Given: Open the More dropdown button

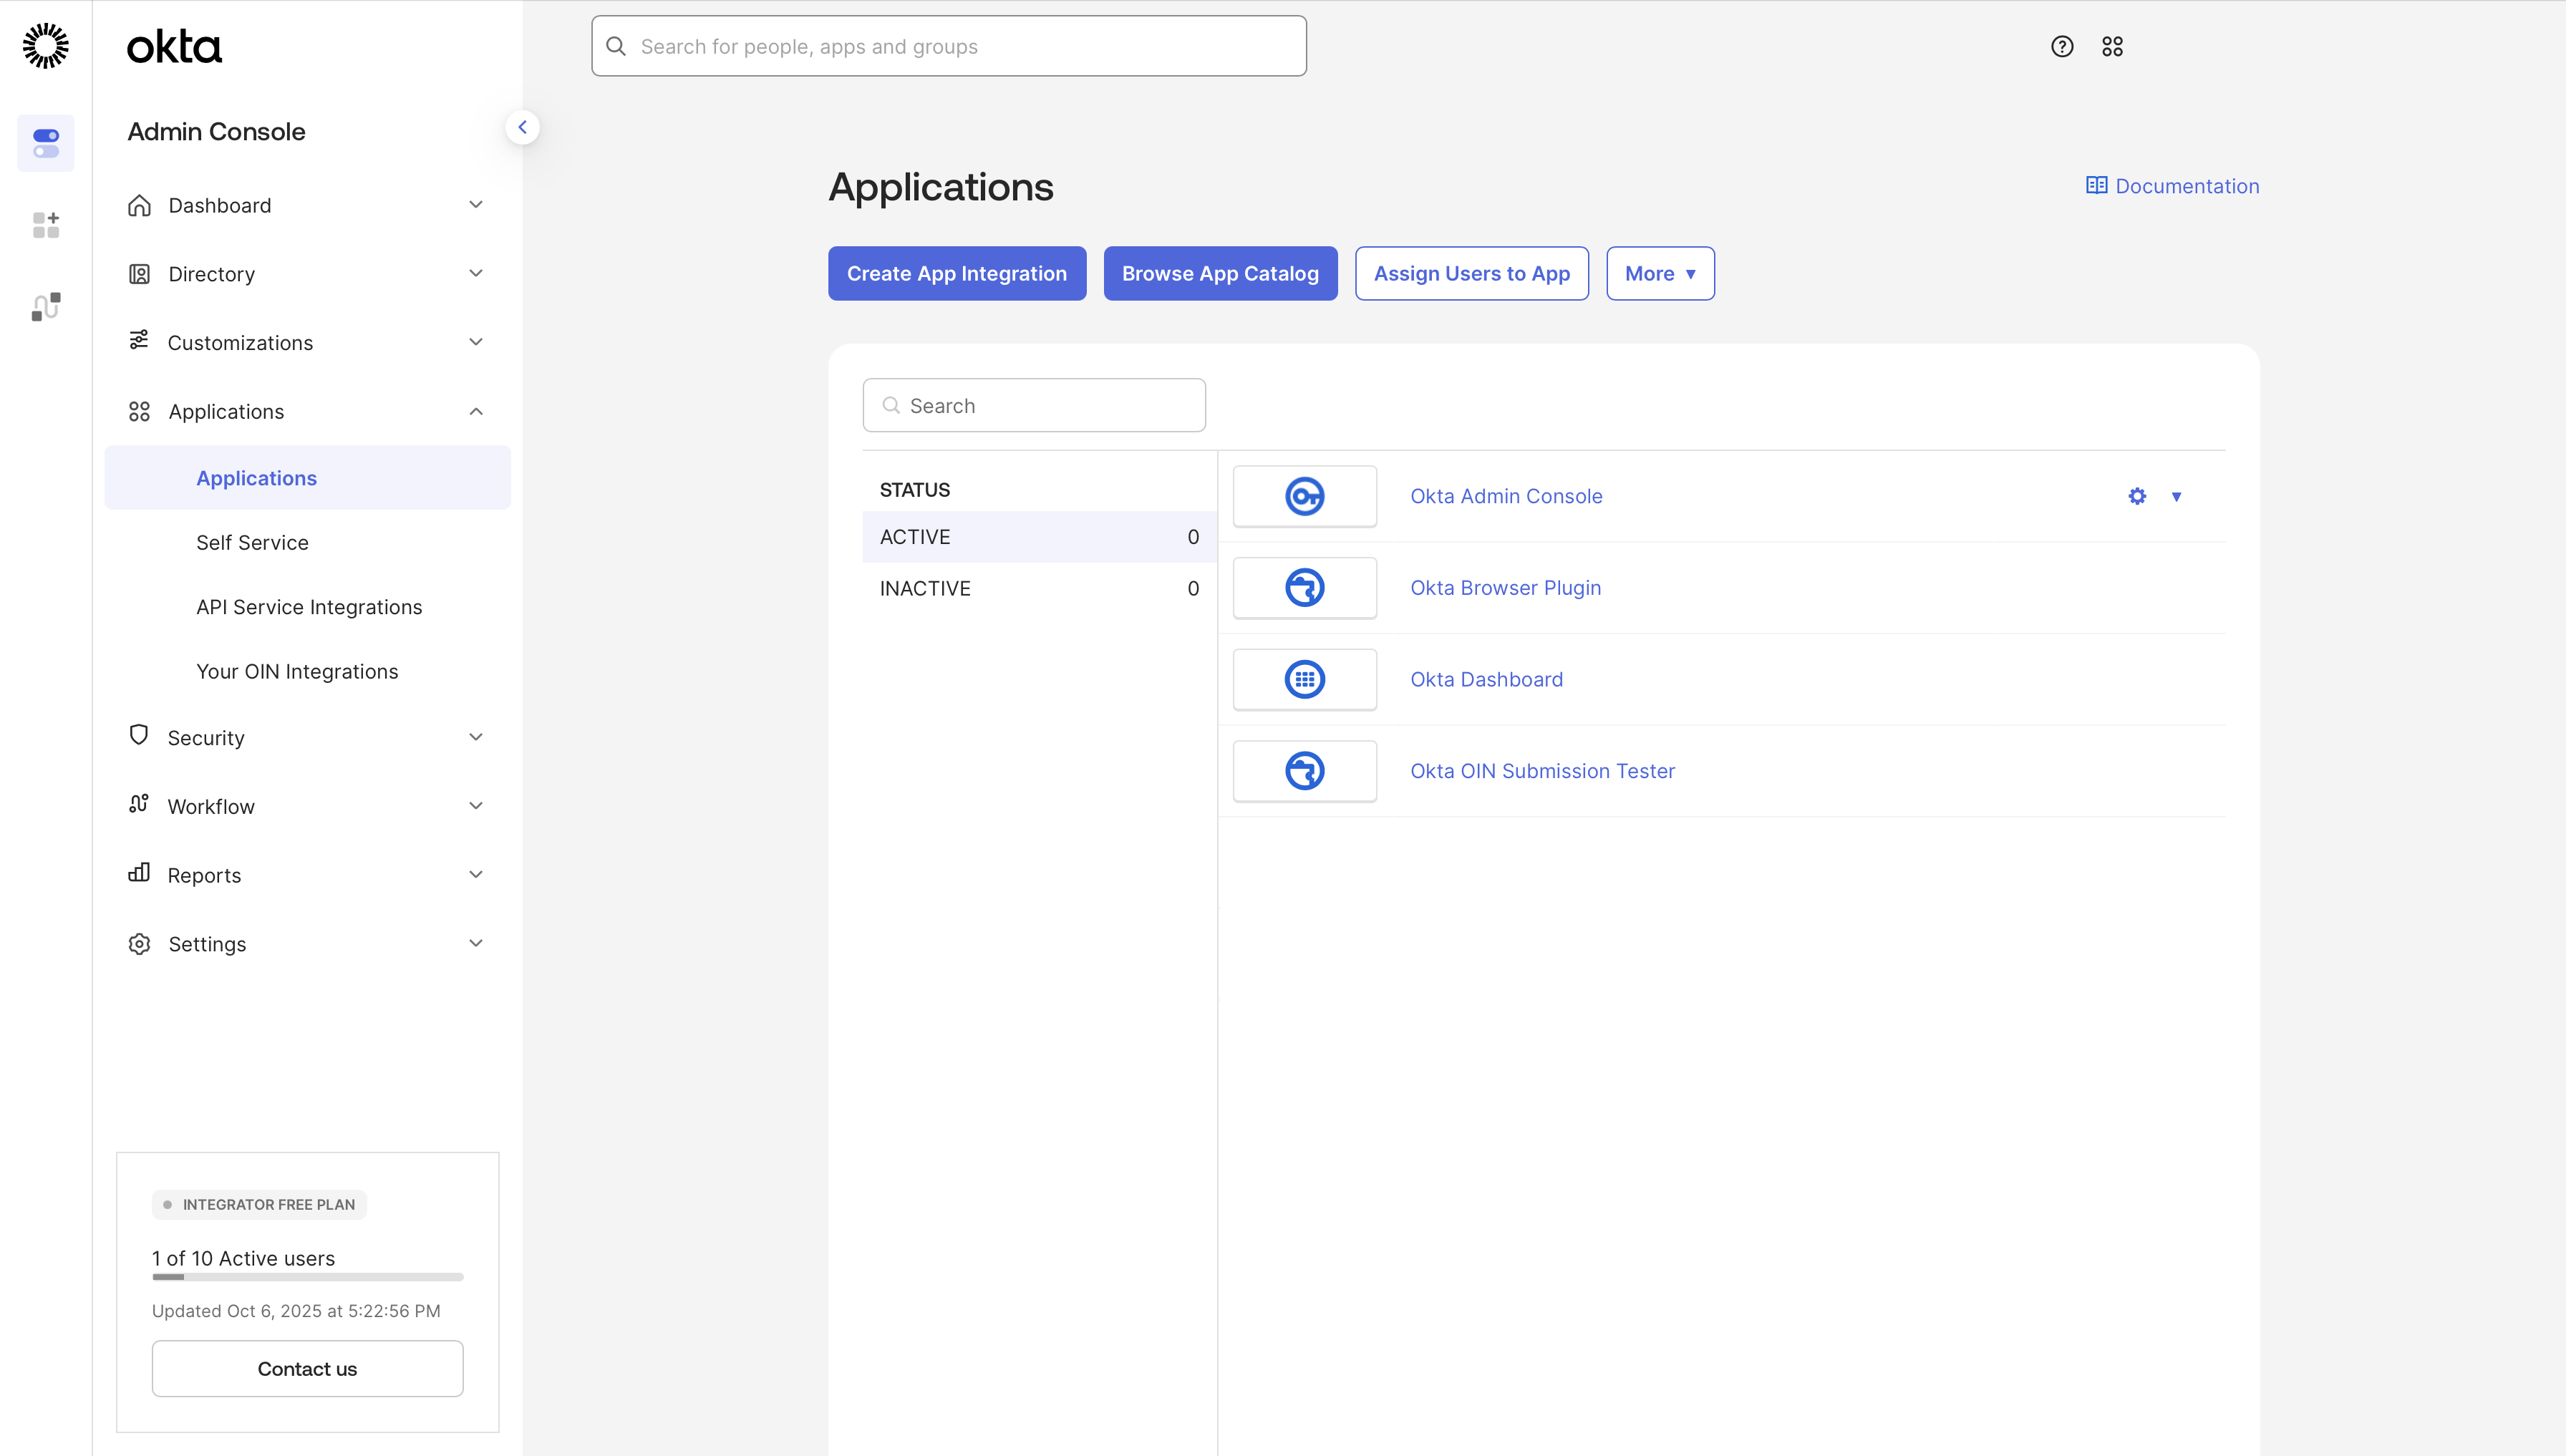Looking at the screenshot, I should [1659, 274].
